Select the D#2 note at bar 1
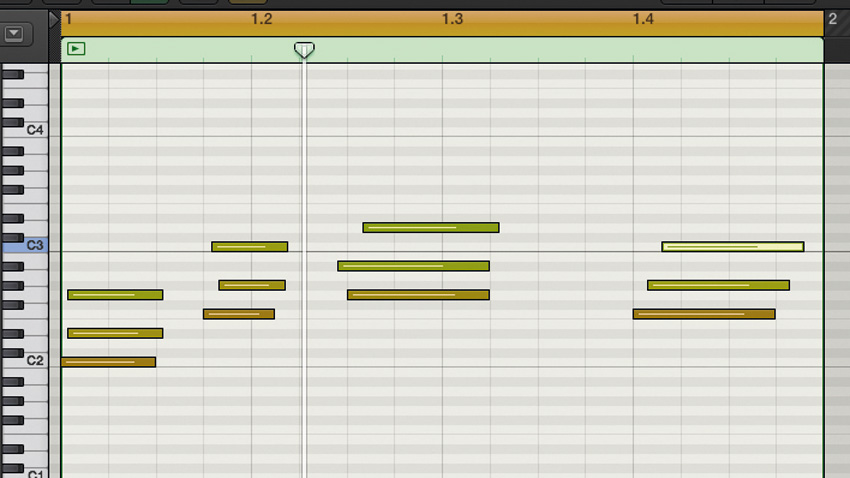This screenshot has height=478, width=850. [x=115, y=333]
